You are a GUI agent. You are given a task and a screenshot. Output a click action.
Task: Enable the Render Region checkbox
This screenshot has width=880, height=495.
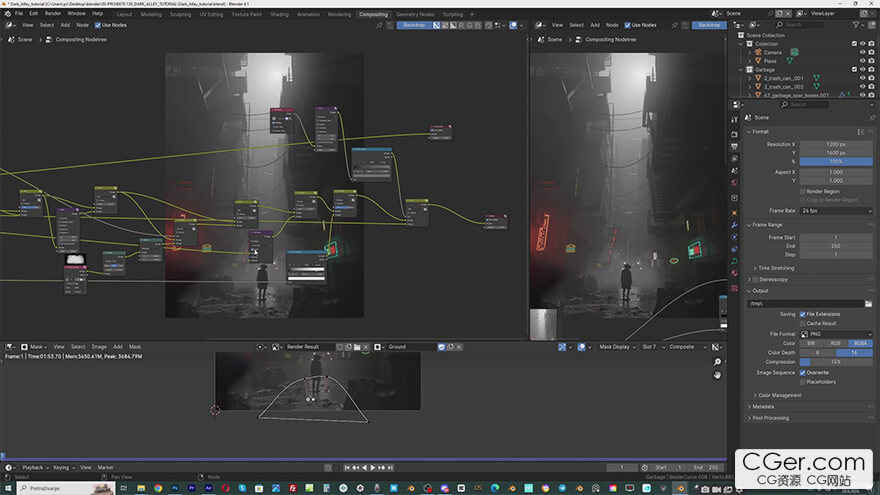(x=803, y=191)
